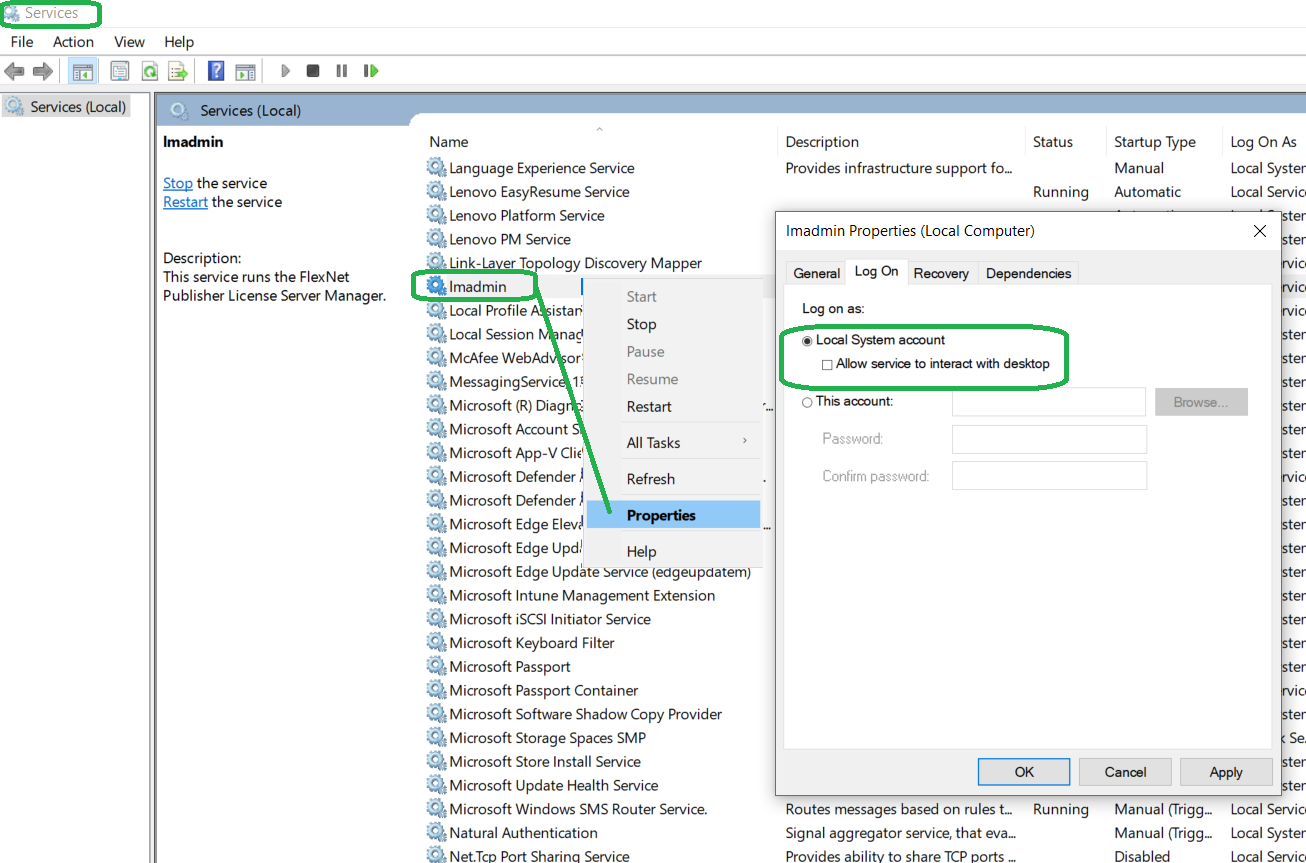
Task: Click the Restart Service toolbar icon
Action: click(371, 71)
